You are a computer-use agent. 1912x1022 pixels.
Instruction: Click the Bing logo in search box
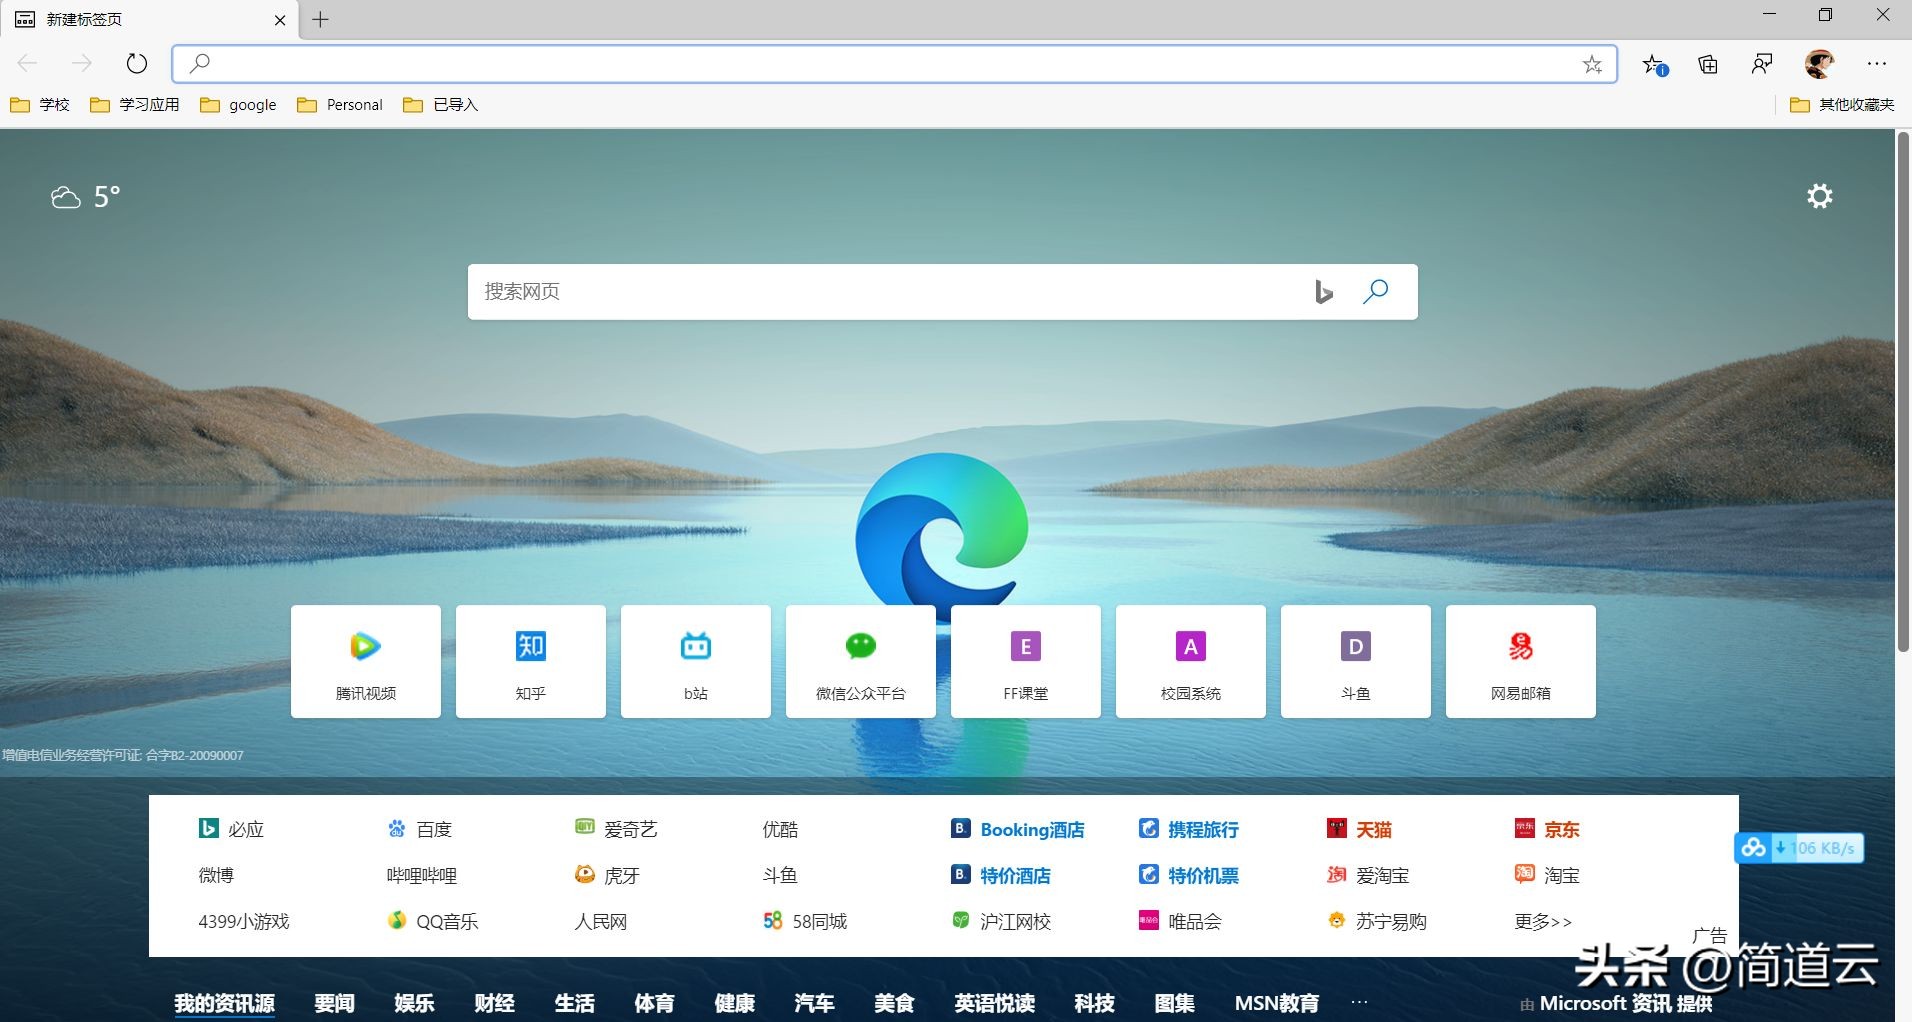tap(1323, 292)
